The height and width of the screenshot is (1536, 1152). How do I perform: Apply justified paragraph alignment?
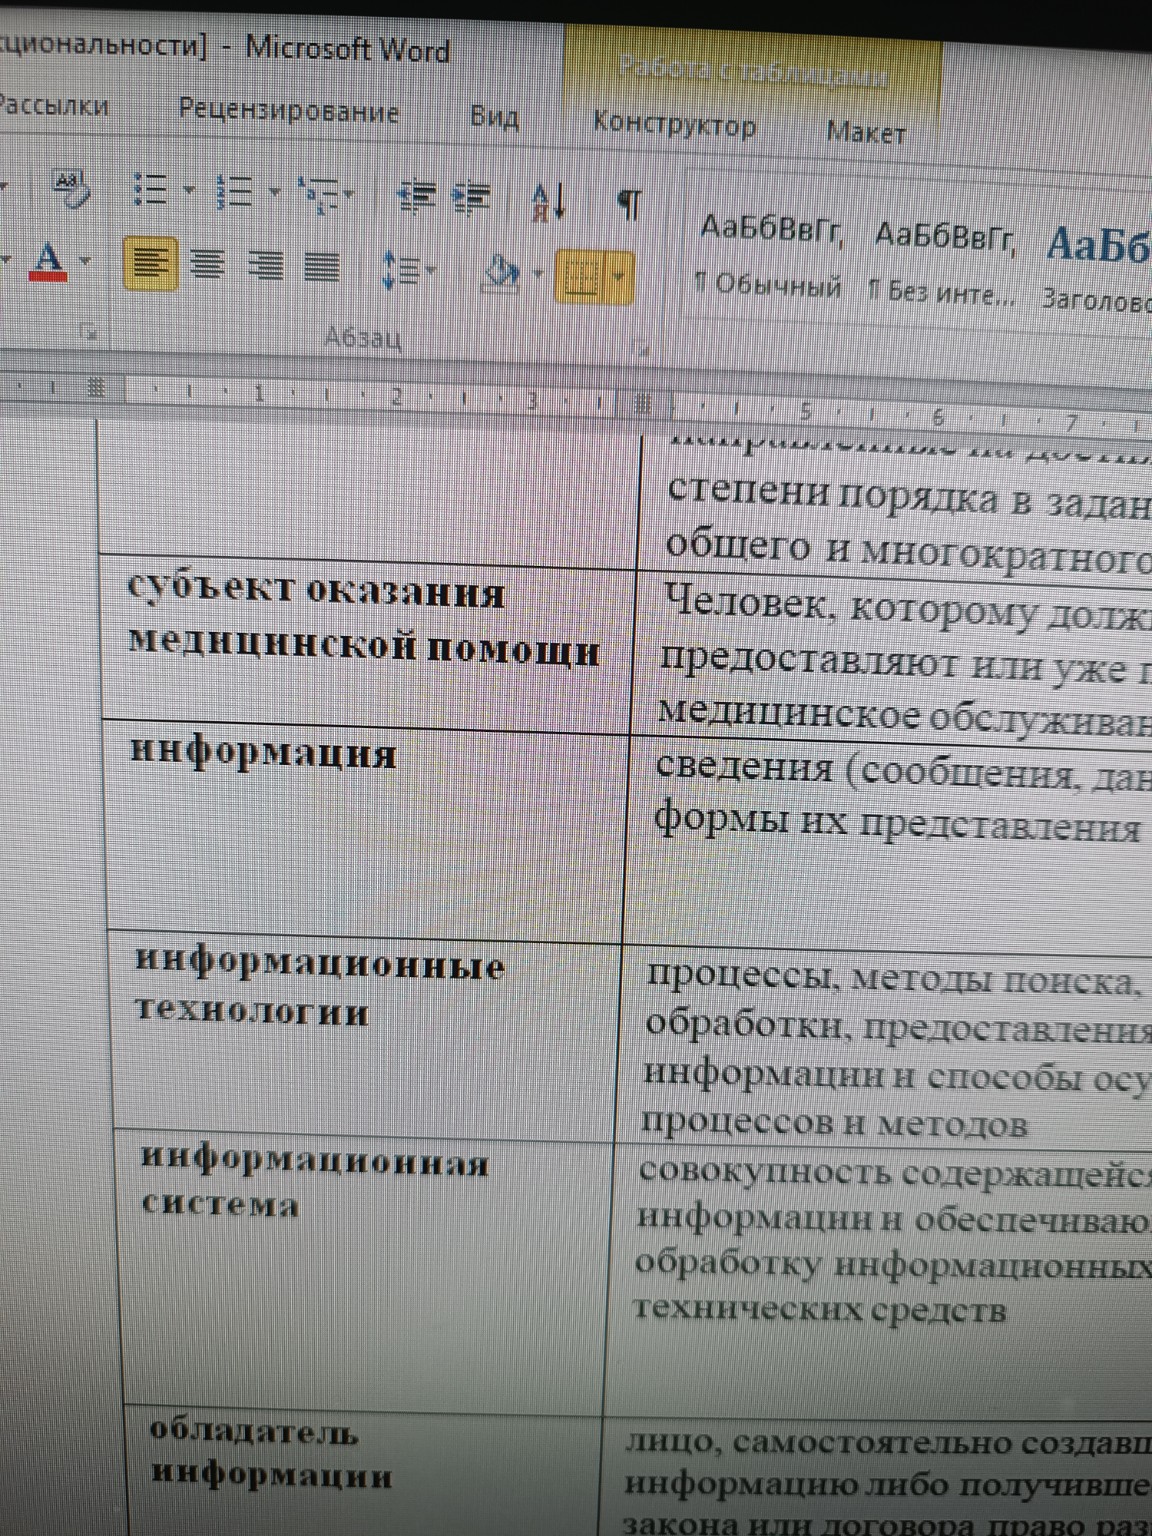tap(322, 263)
